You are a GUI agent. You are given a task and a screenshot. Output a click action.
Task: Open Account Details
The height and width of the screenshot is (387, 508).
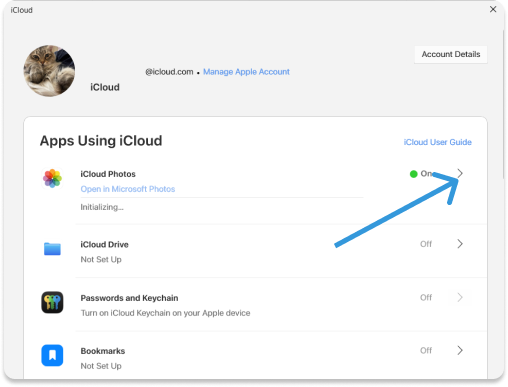[x=451, y=54]
